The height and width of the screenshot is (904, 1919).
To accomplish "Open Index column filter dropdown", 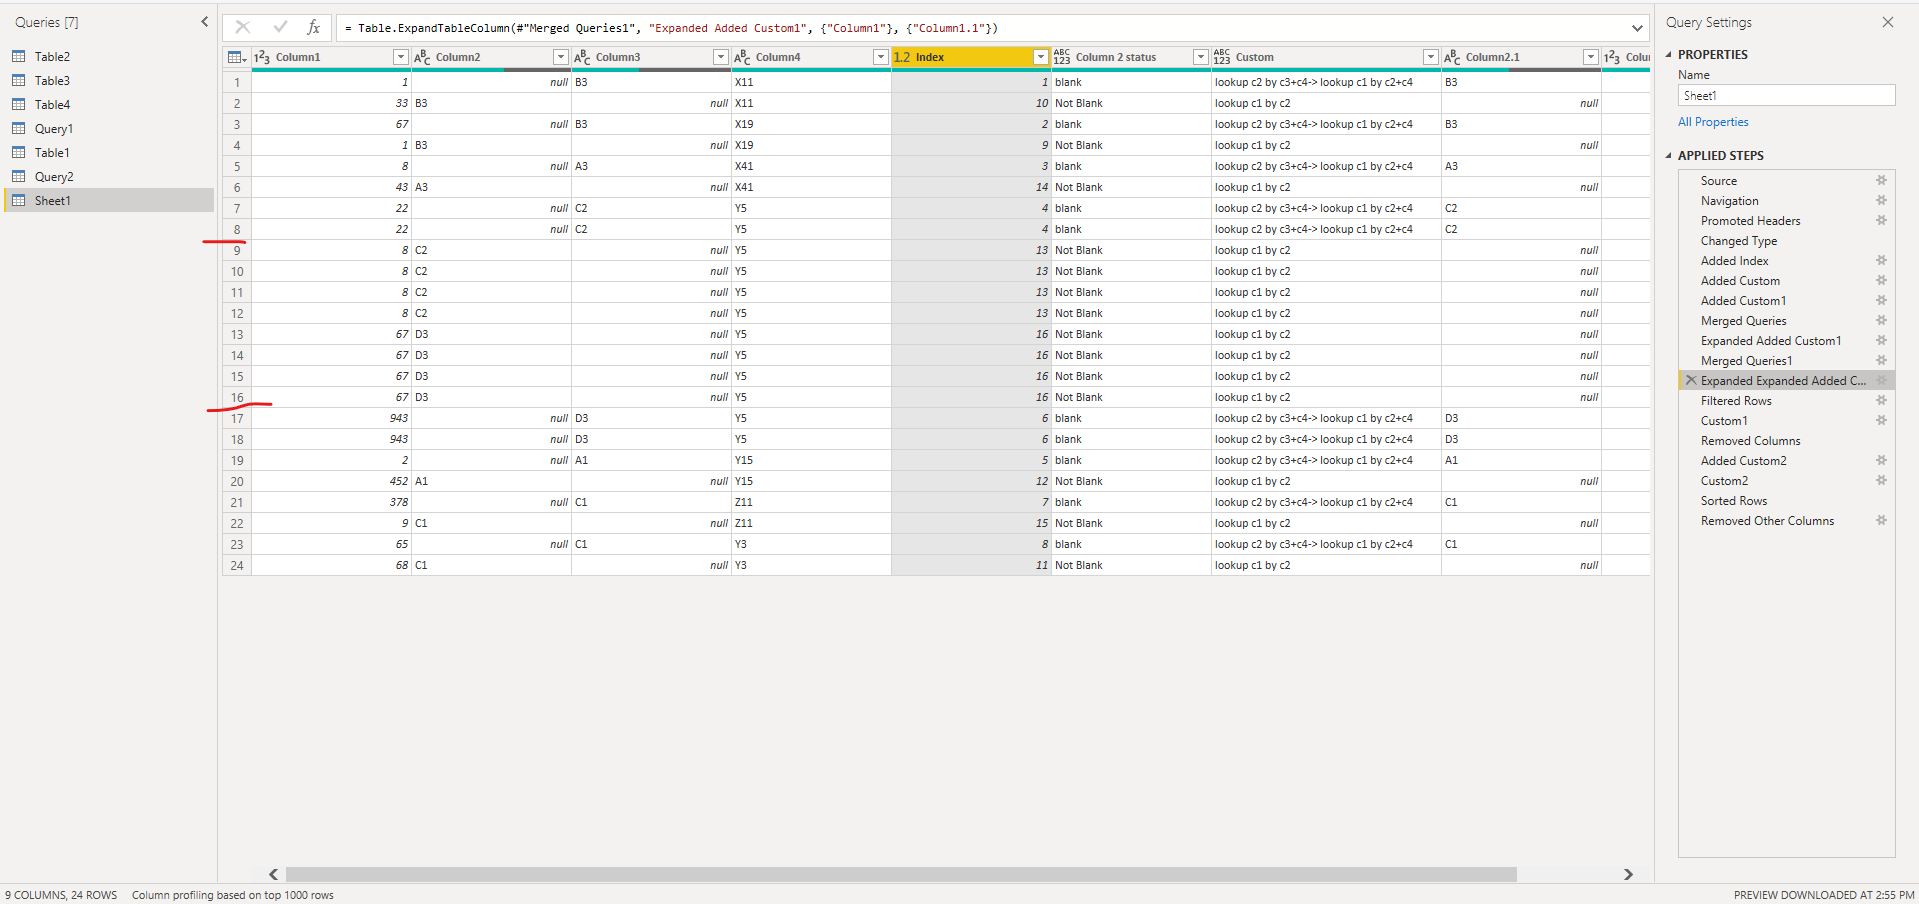I will [x=1040, y=57].
